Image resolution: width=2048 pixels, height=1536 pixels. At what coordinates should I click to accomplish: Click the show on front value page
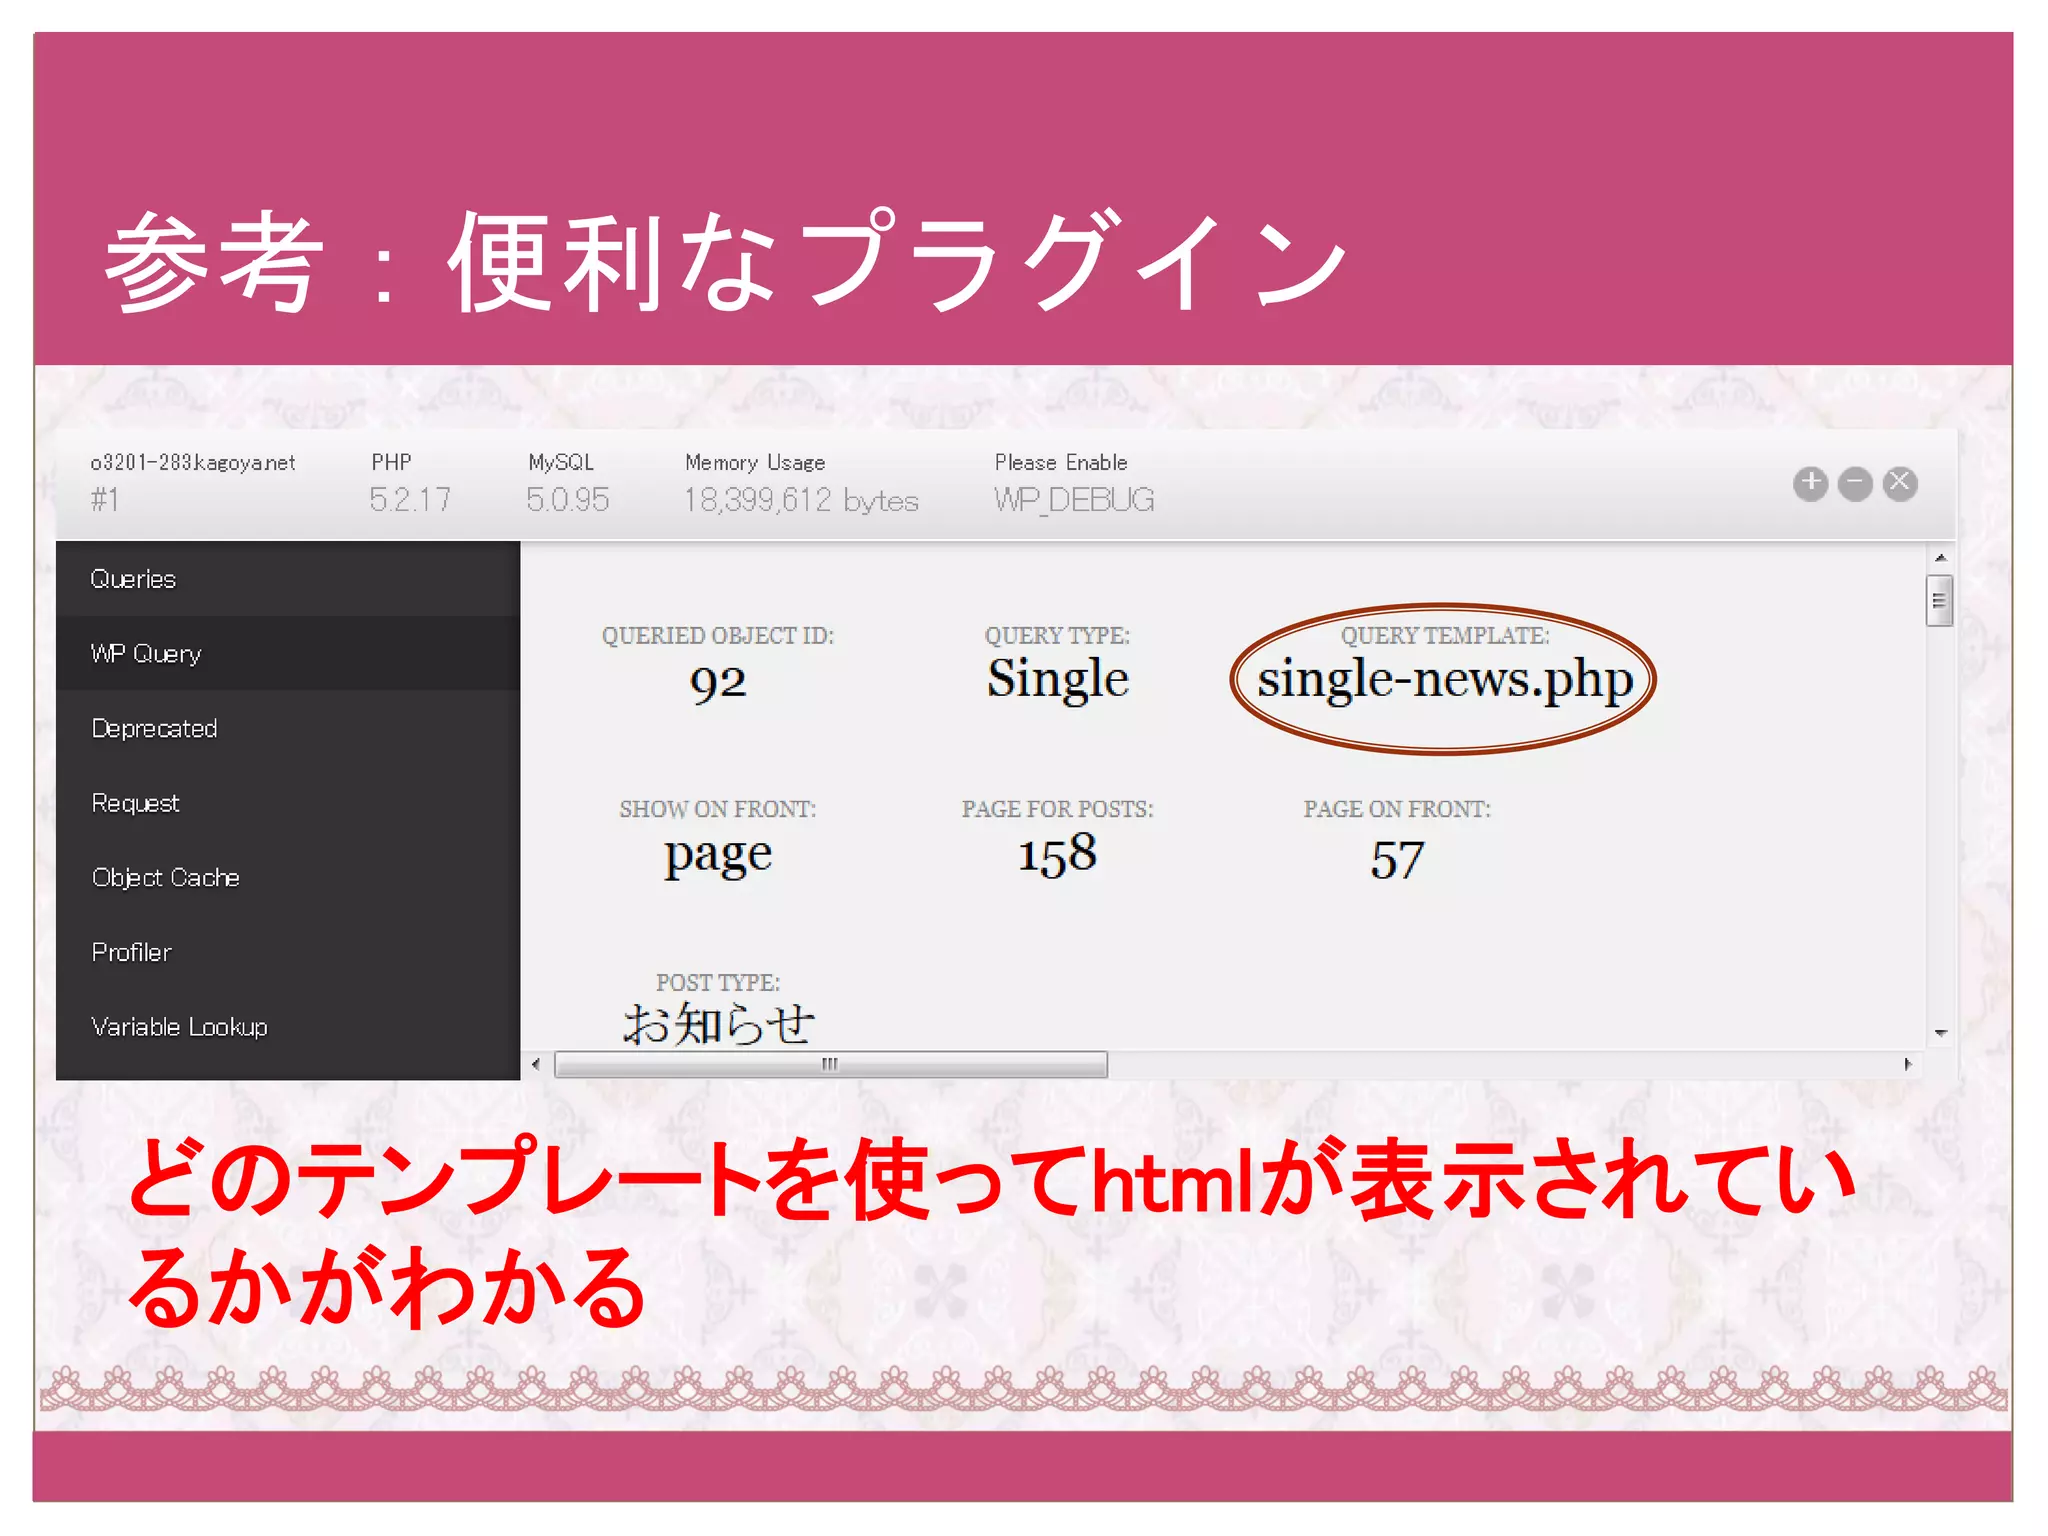tap(718, 857)
